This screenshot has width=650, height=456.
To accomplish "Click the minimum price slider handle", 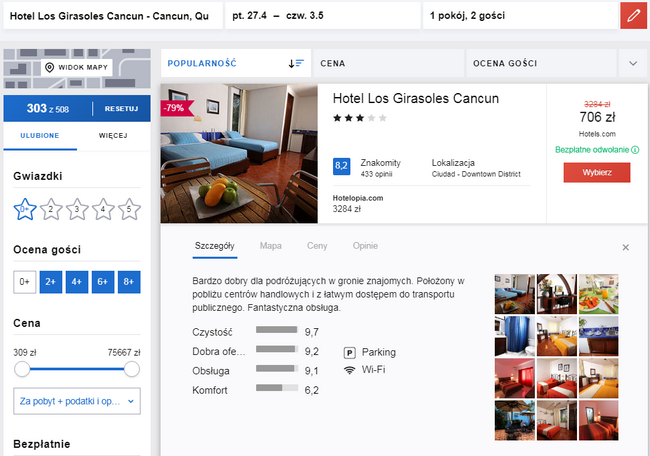I will (21, 369).
